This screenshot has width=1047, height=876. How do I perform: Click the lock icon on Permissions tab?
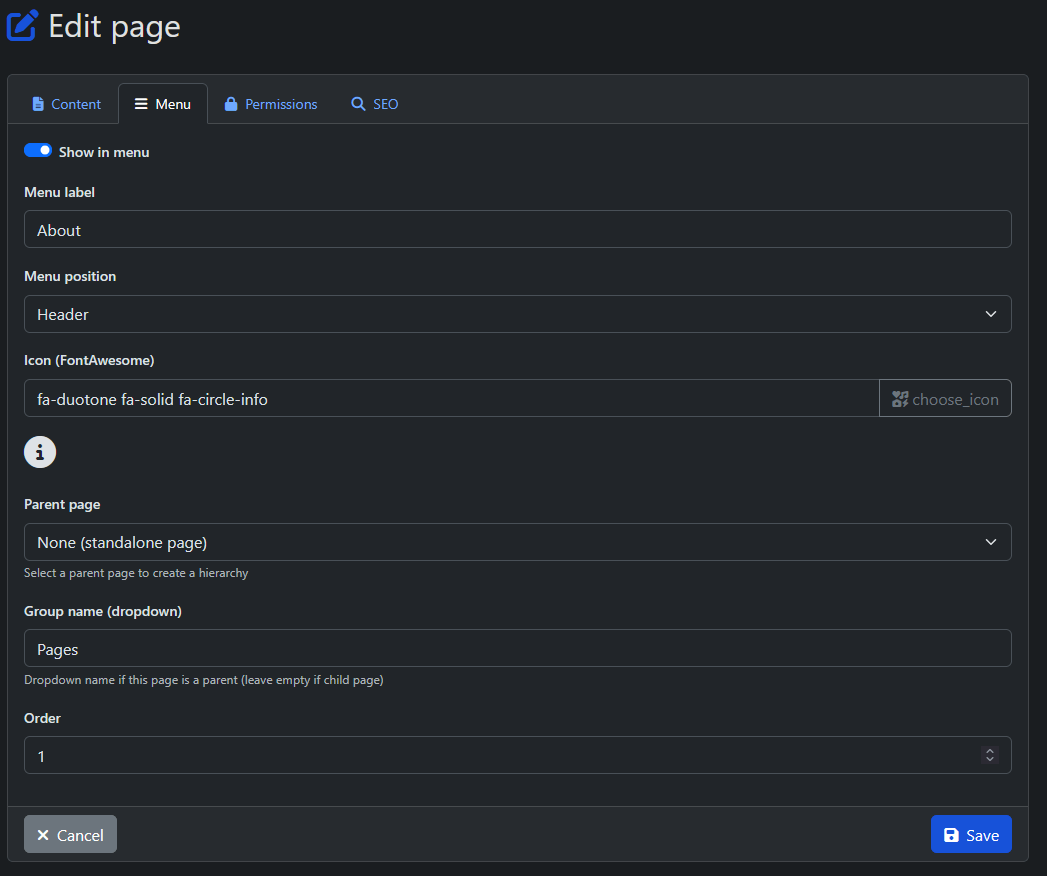coord(231,104)
